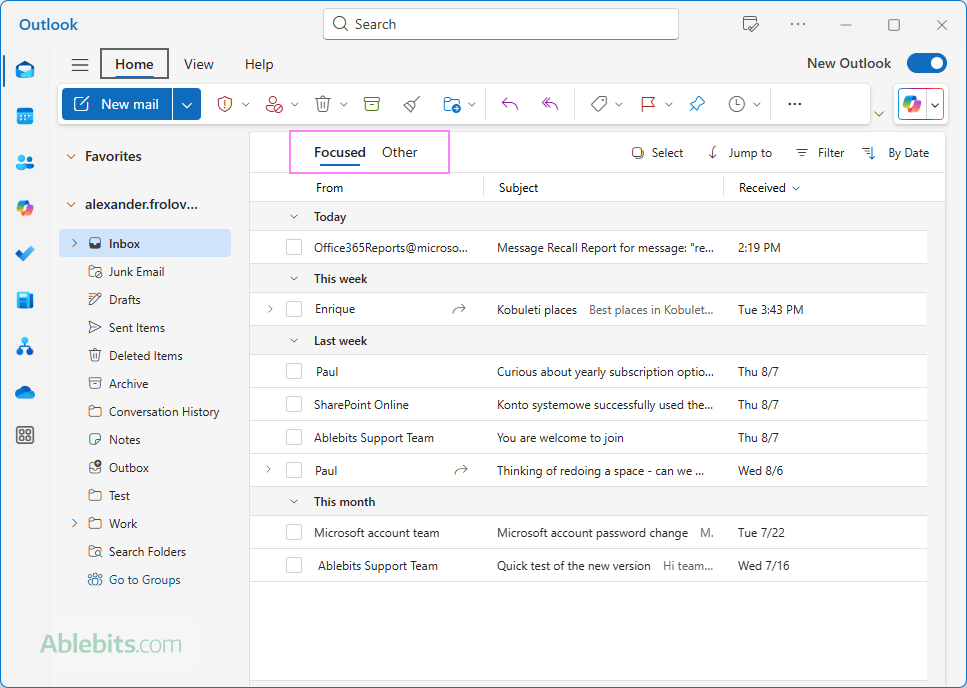Viewport: 967px width, 688px height.
Task: Open Copilot from the left sidebar
Action: point(25,208)
